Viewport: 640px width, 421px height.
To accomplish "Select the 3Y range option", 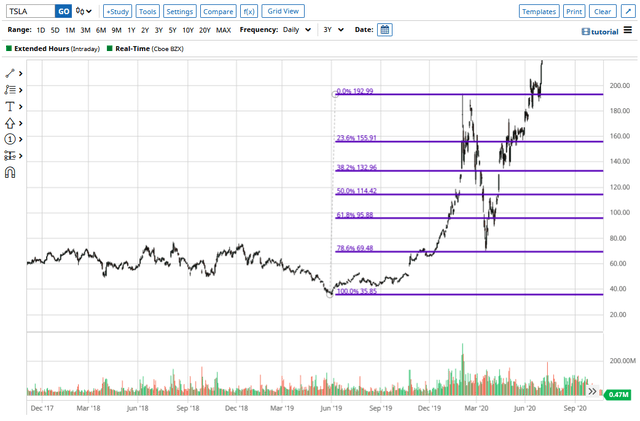I will [x=159, y=30].
